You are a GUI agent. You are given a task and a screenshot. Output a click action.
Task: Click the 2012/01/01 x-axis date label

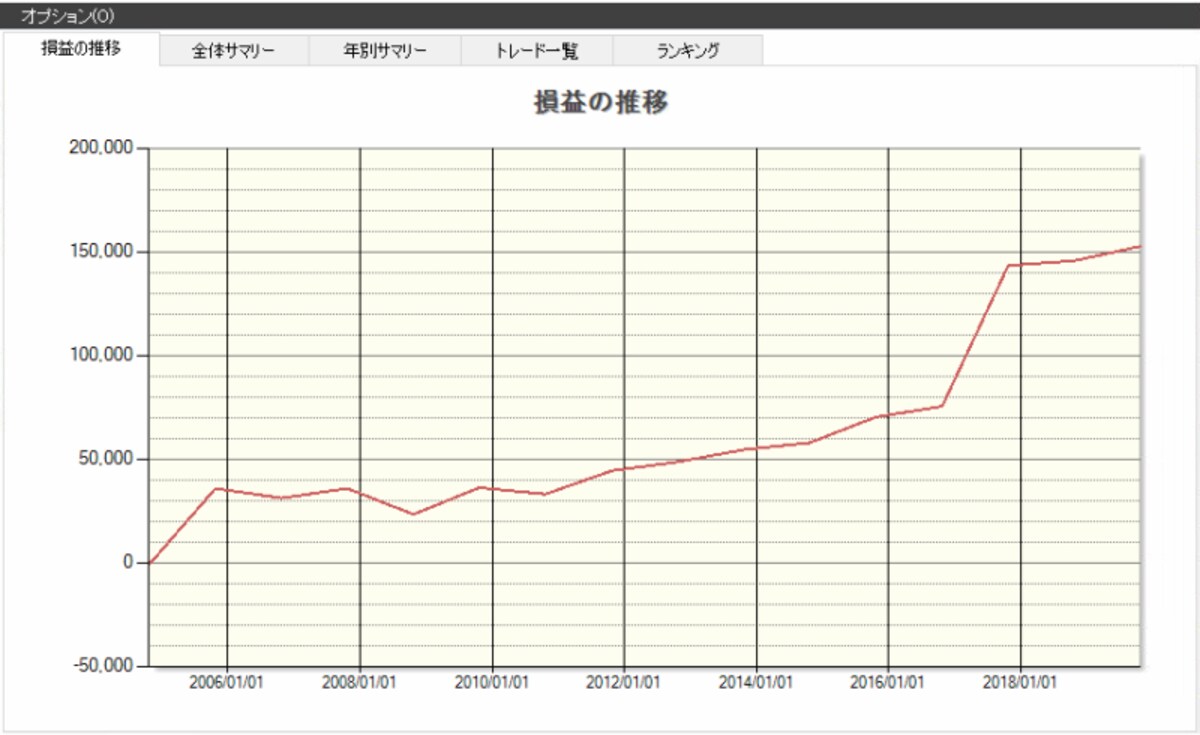point(624,682)
